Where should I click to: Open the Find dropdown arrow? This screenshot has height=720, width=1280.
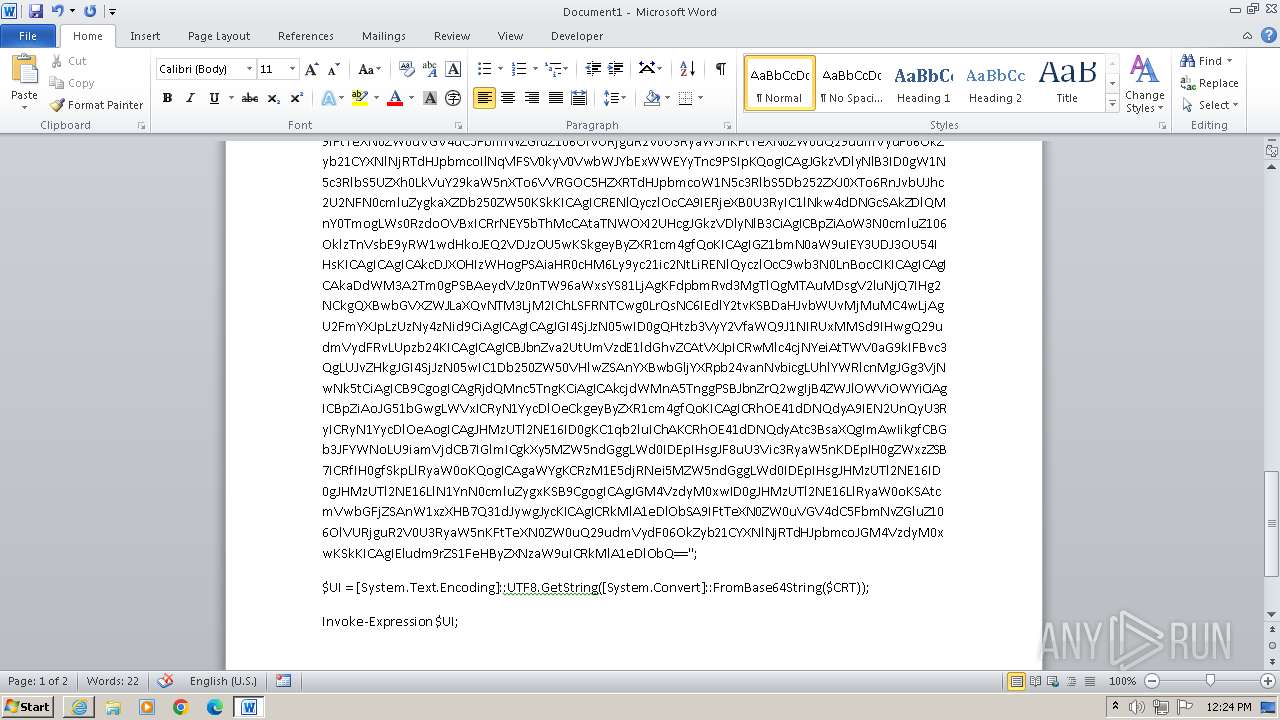[1230, 61]
